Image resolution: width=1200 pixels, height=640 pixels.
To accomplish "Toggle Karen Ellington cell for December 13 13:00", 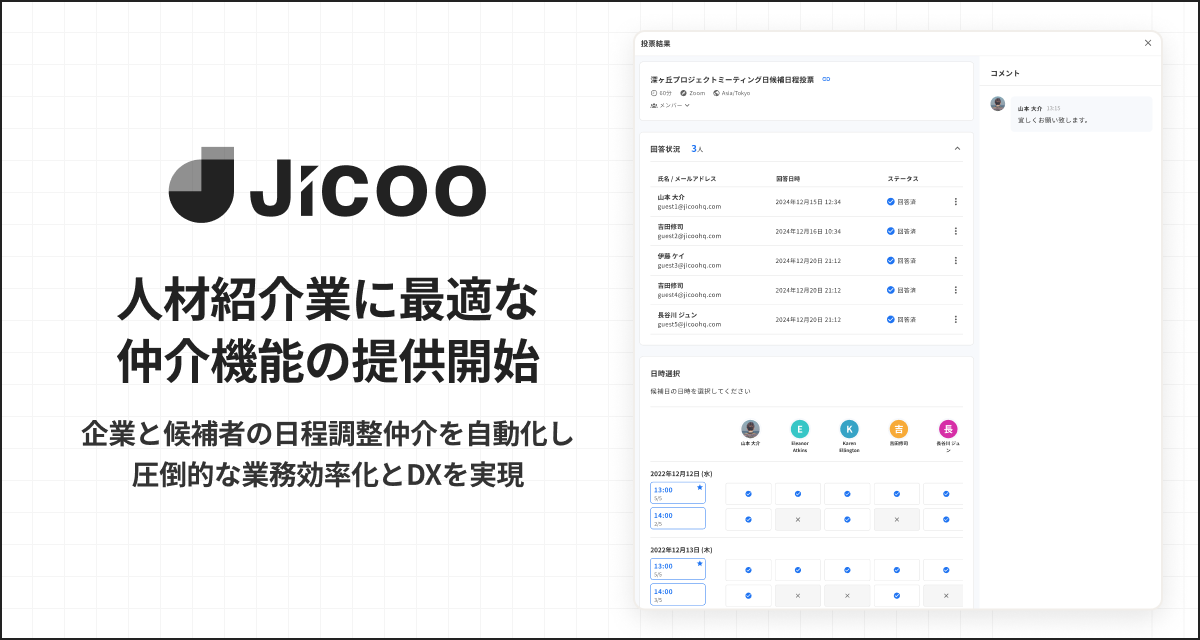I will point(847,570).
